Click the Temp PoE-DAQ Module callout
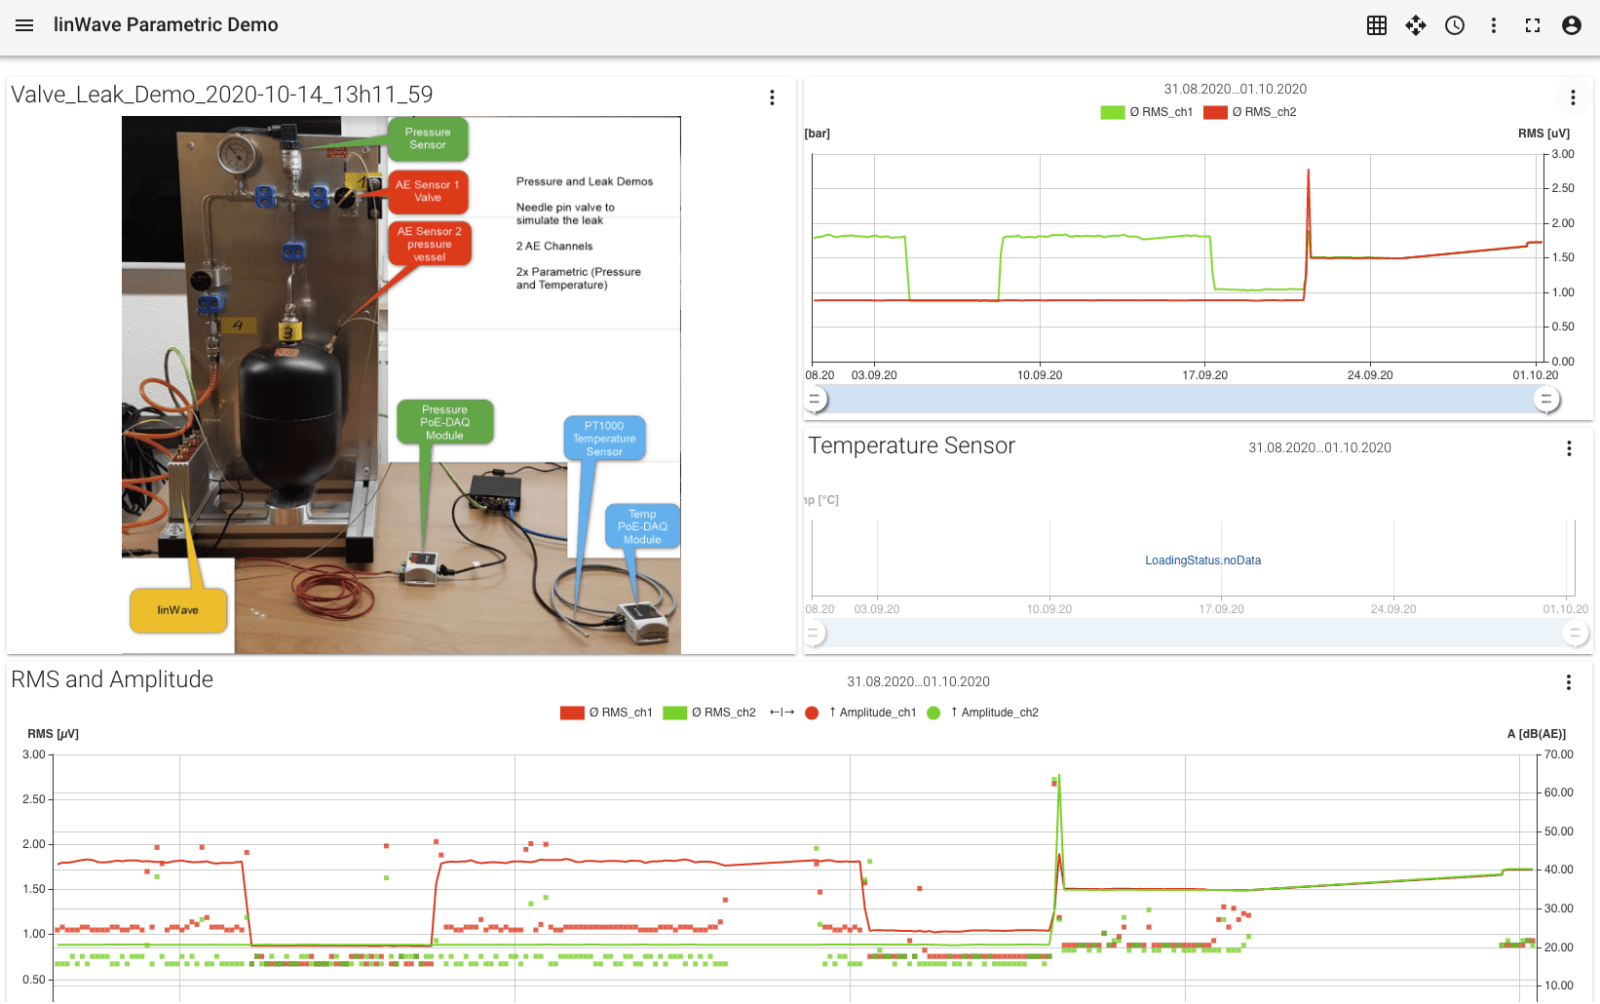 642,527
